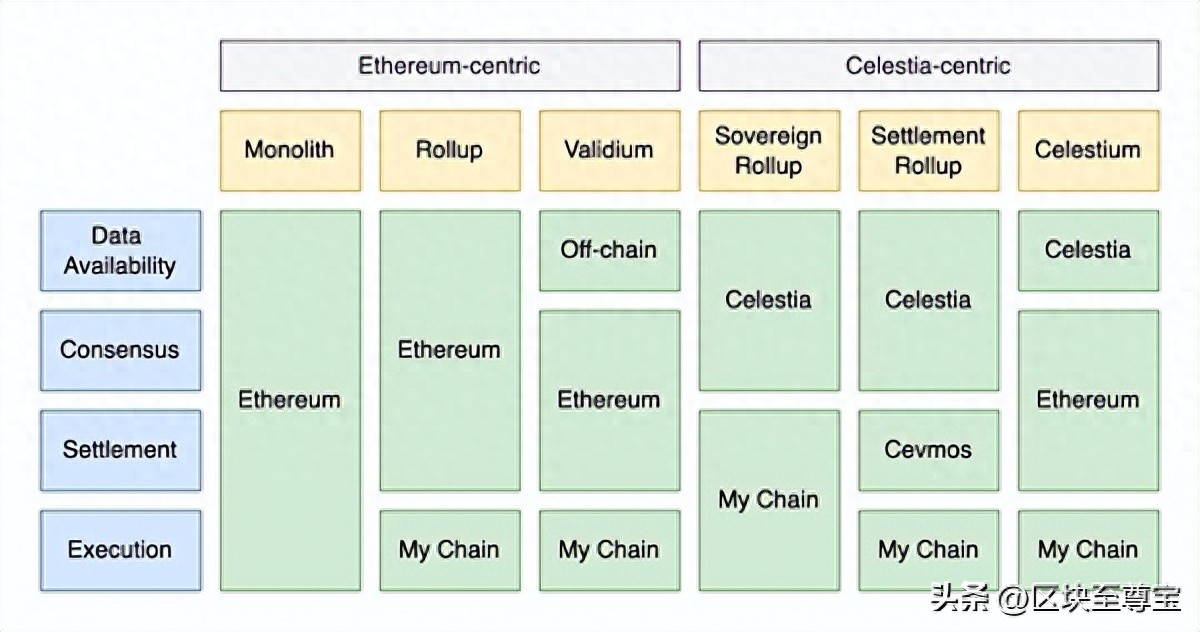Select the Sovereign Rollup label box

point(769,150)
